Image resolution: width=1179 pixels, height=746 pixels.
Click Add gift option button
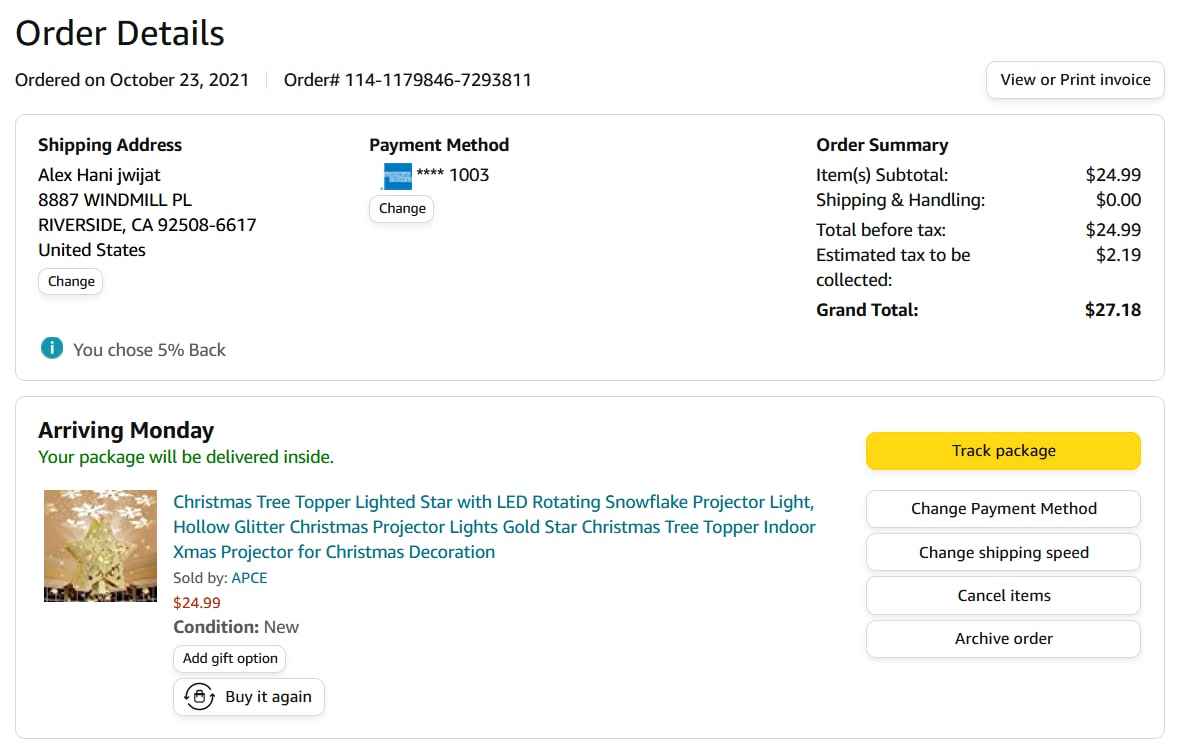230,658
